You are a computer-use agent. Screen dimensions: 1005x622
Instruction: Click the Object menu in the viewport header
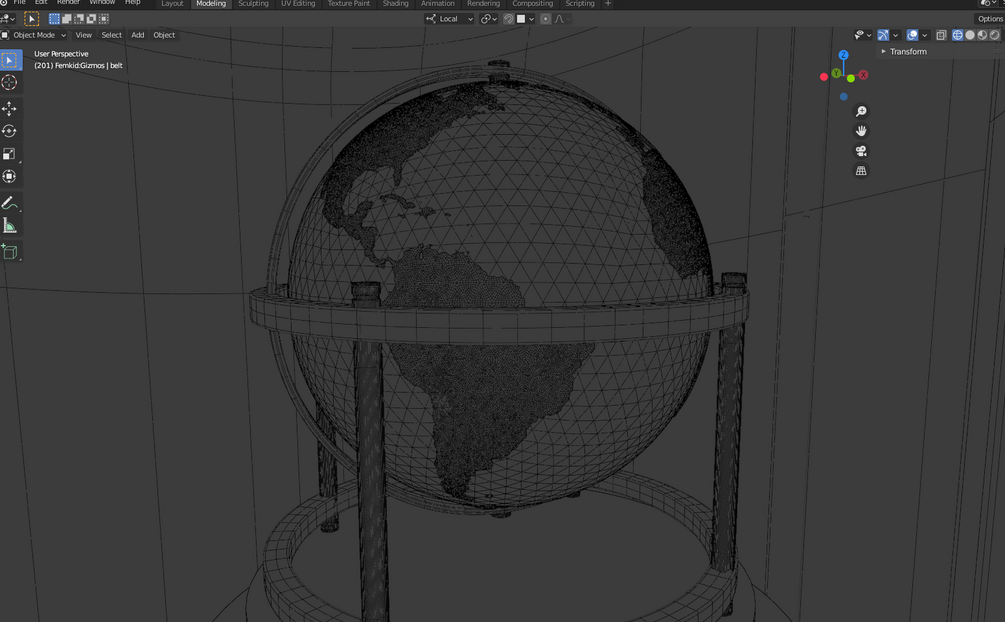coord(164,35)
